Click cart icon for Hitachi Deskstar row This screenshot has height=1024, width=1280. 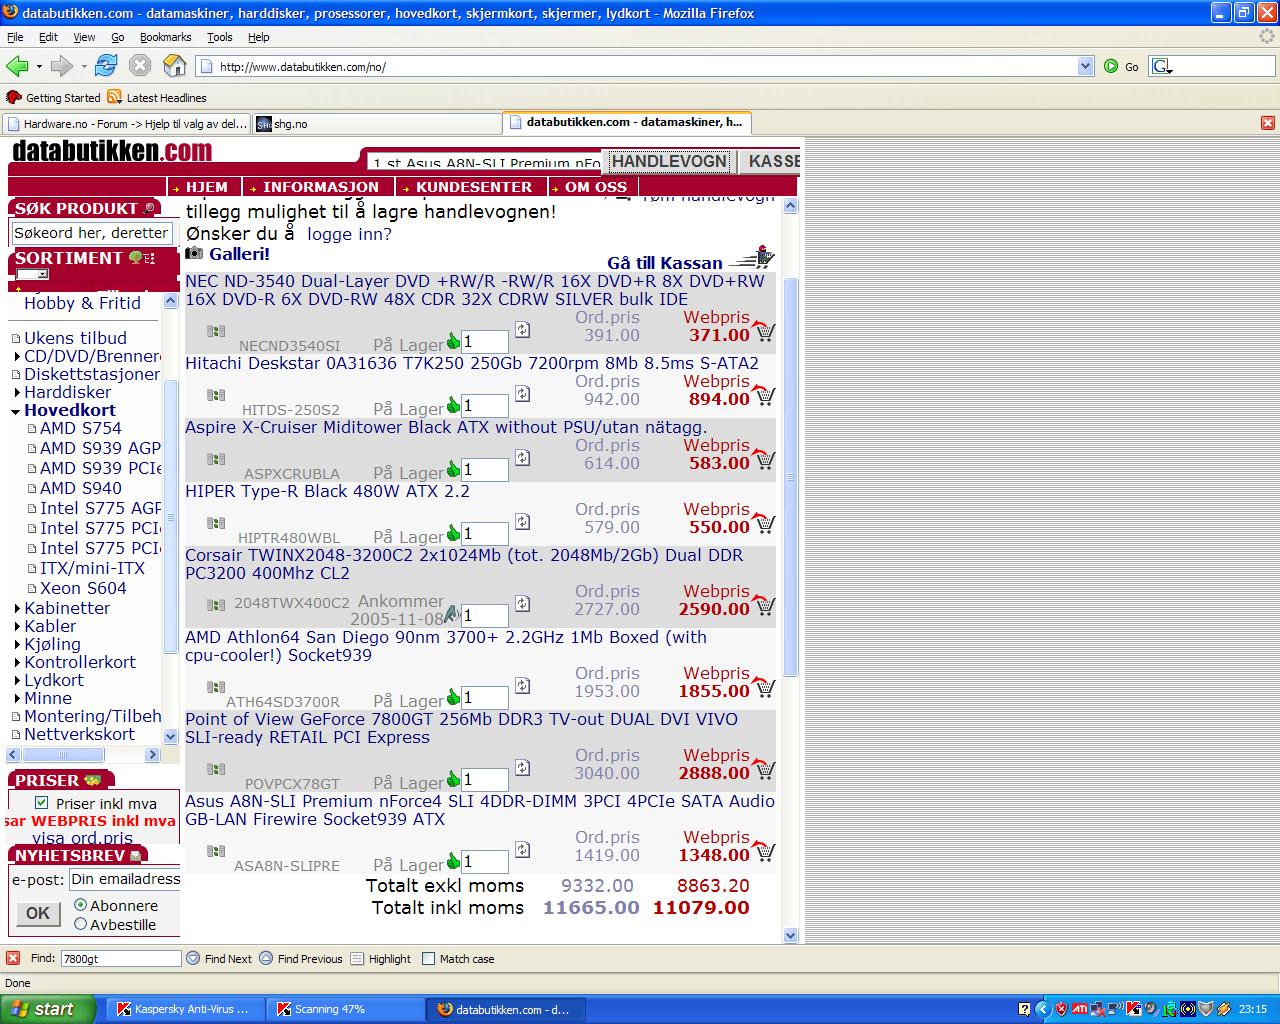[765, 396]
